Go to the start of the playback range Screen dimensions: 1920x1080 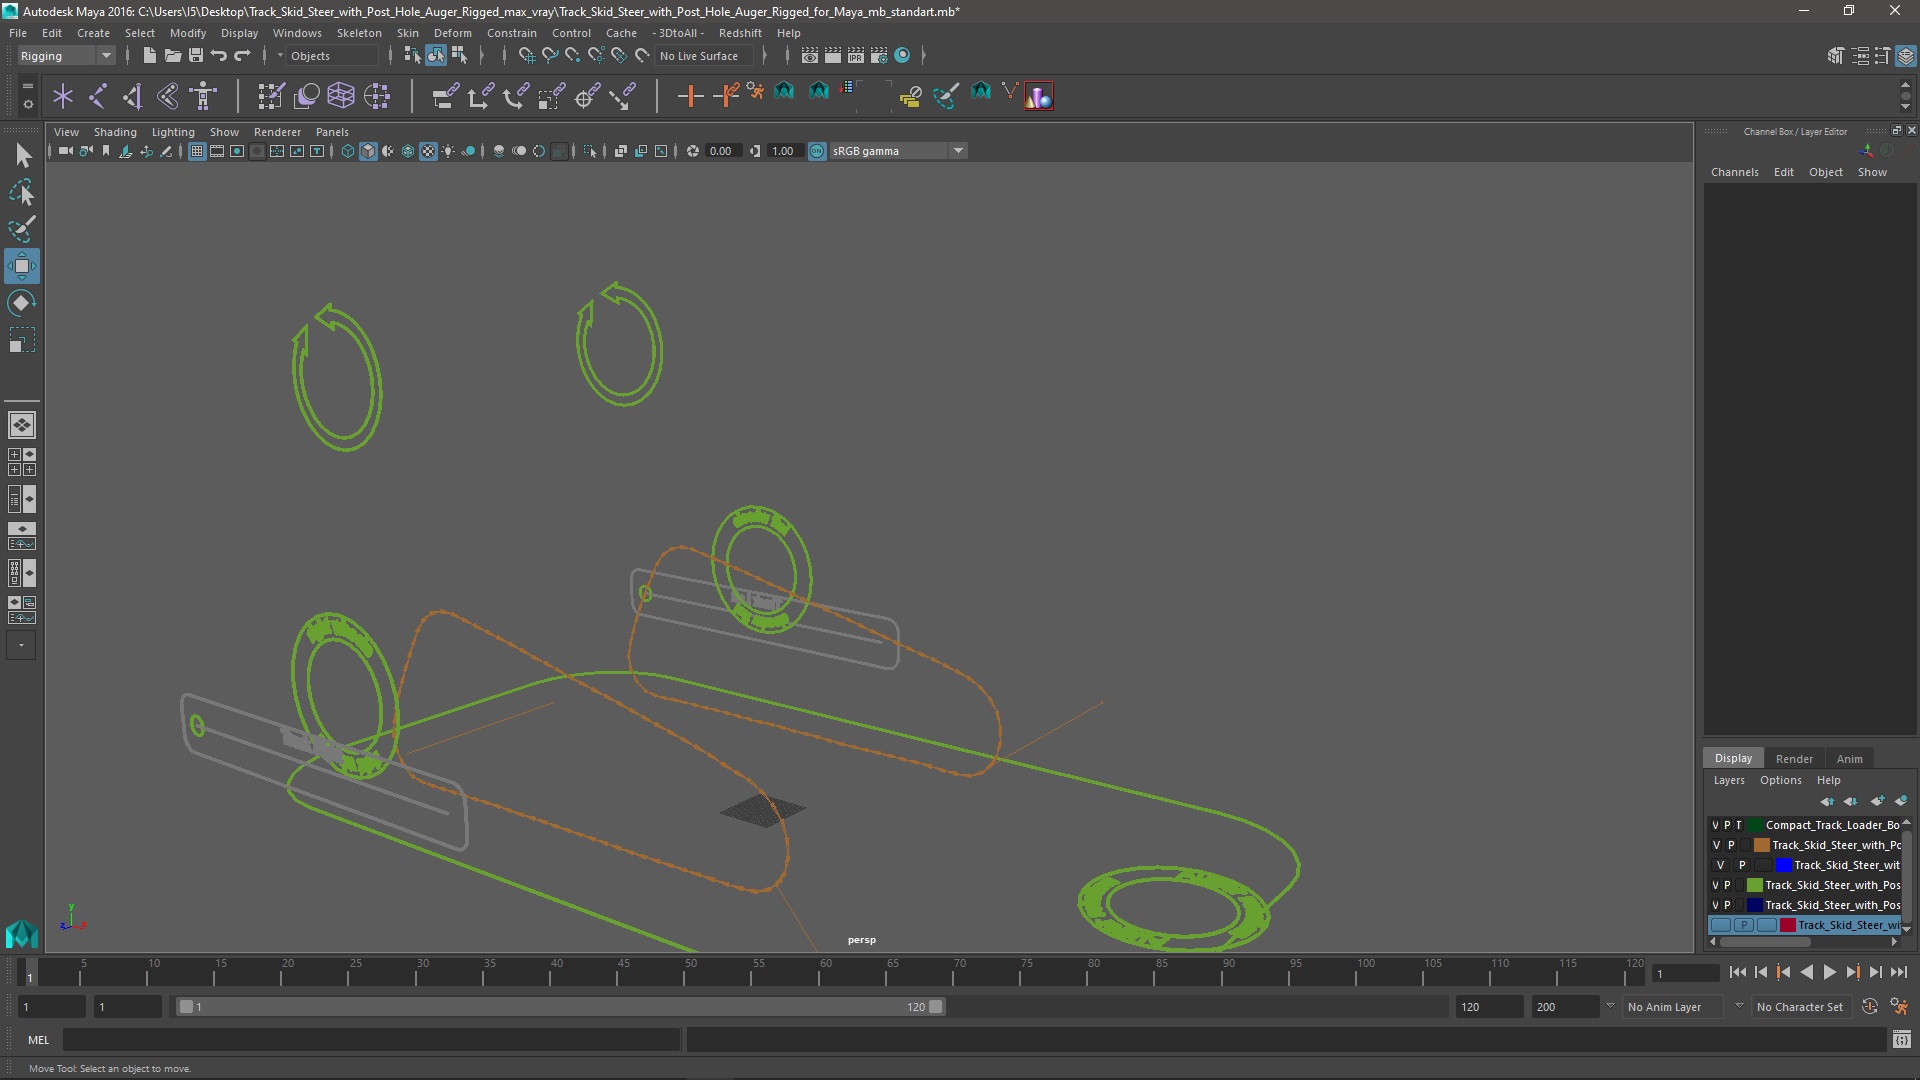pos(1737,972)
